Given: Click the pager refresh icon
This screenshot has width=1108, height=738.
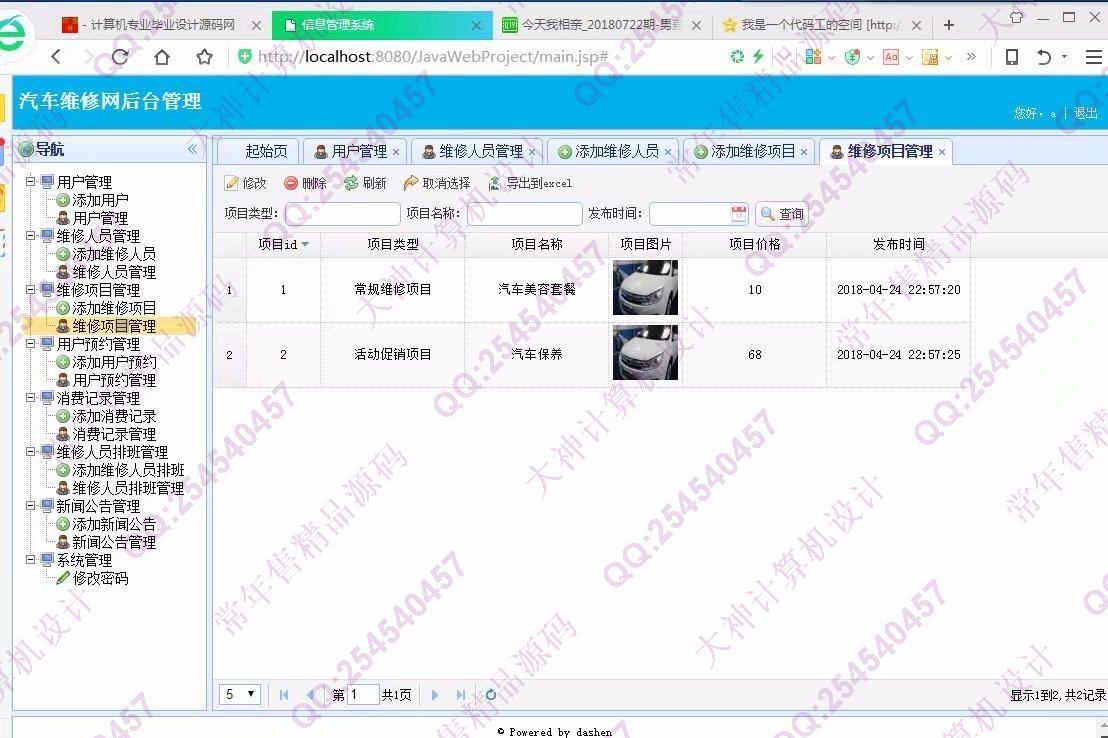Looking at the screenshot, I should point(490,695).
